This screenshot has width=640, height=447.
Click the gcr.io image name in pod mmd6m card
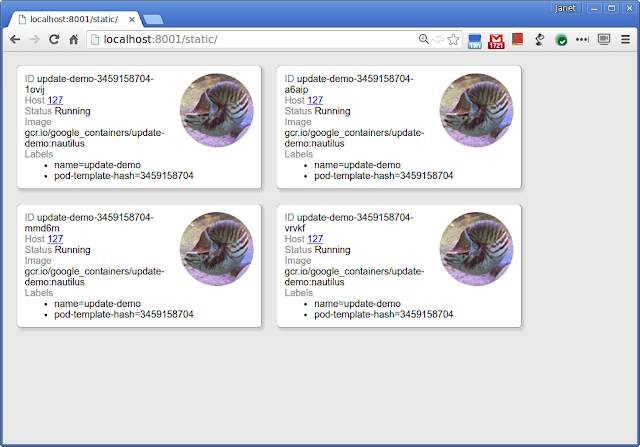94,276
